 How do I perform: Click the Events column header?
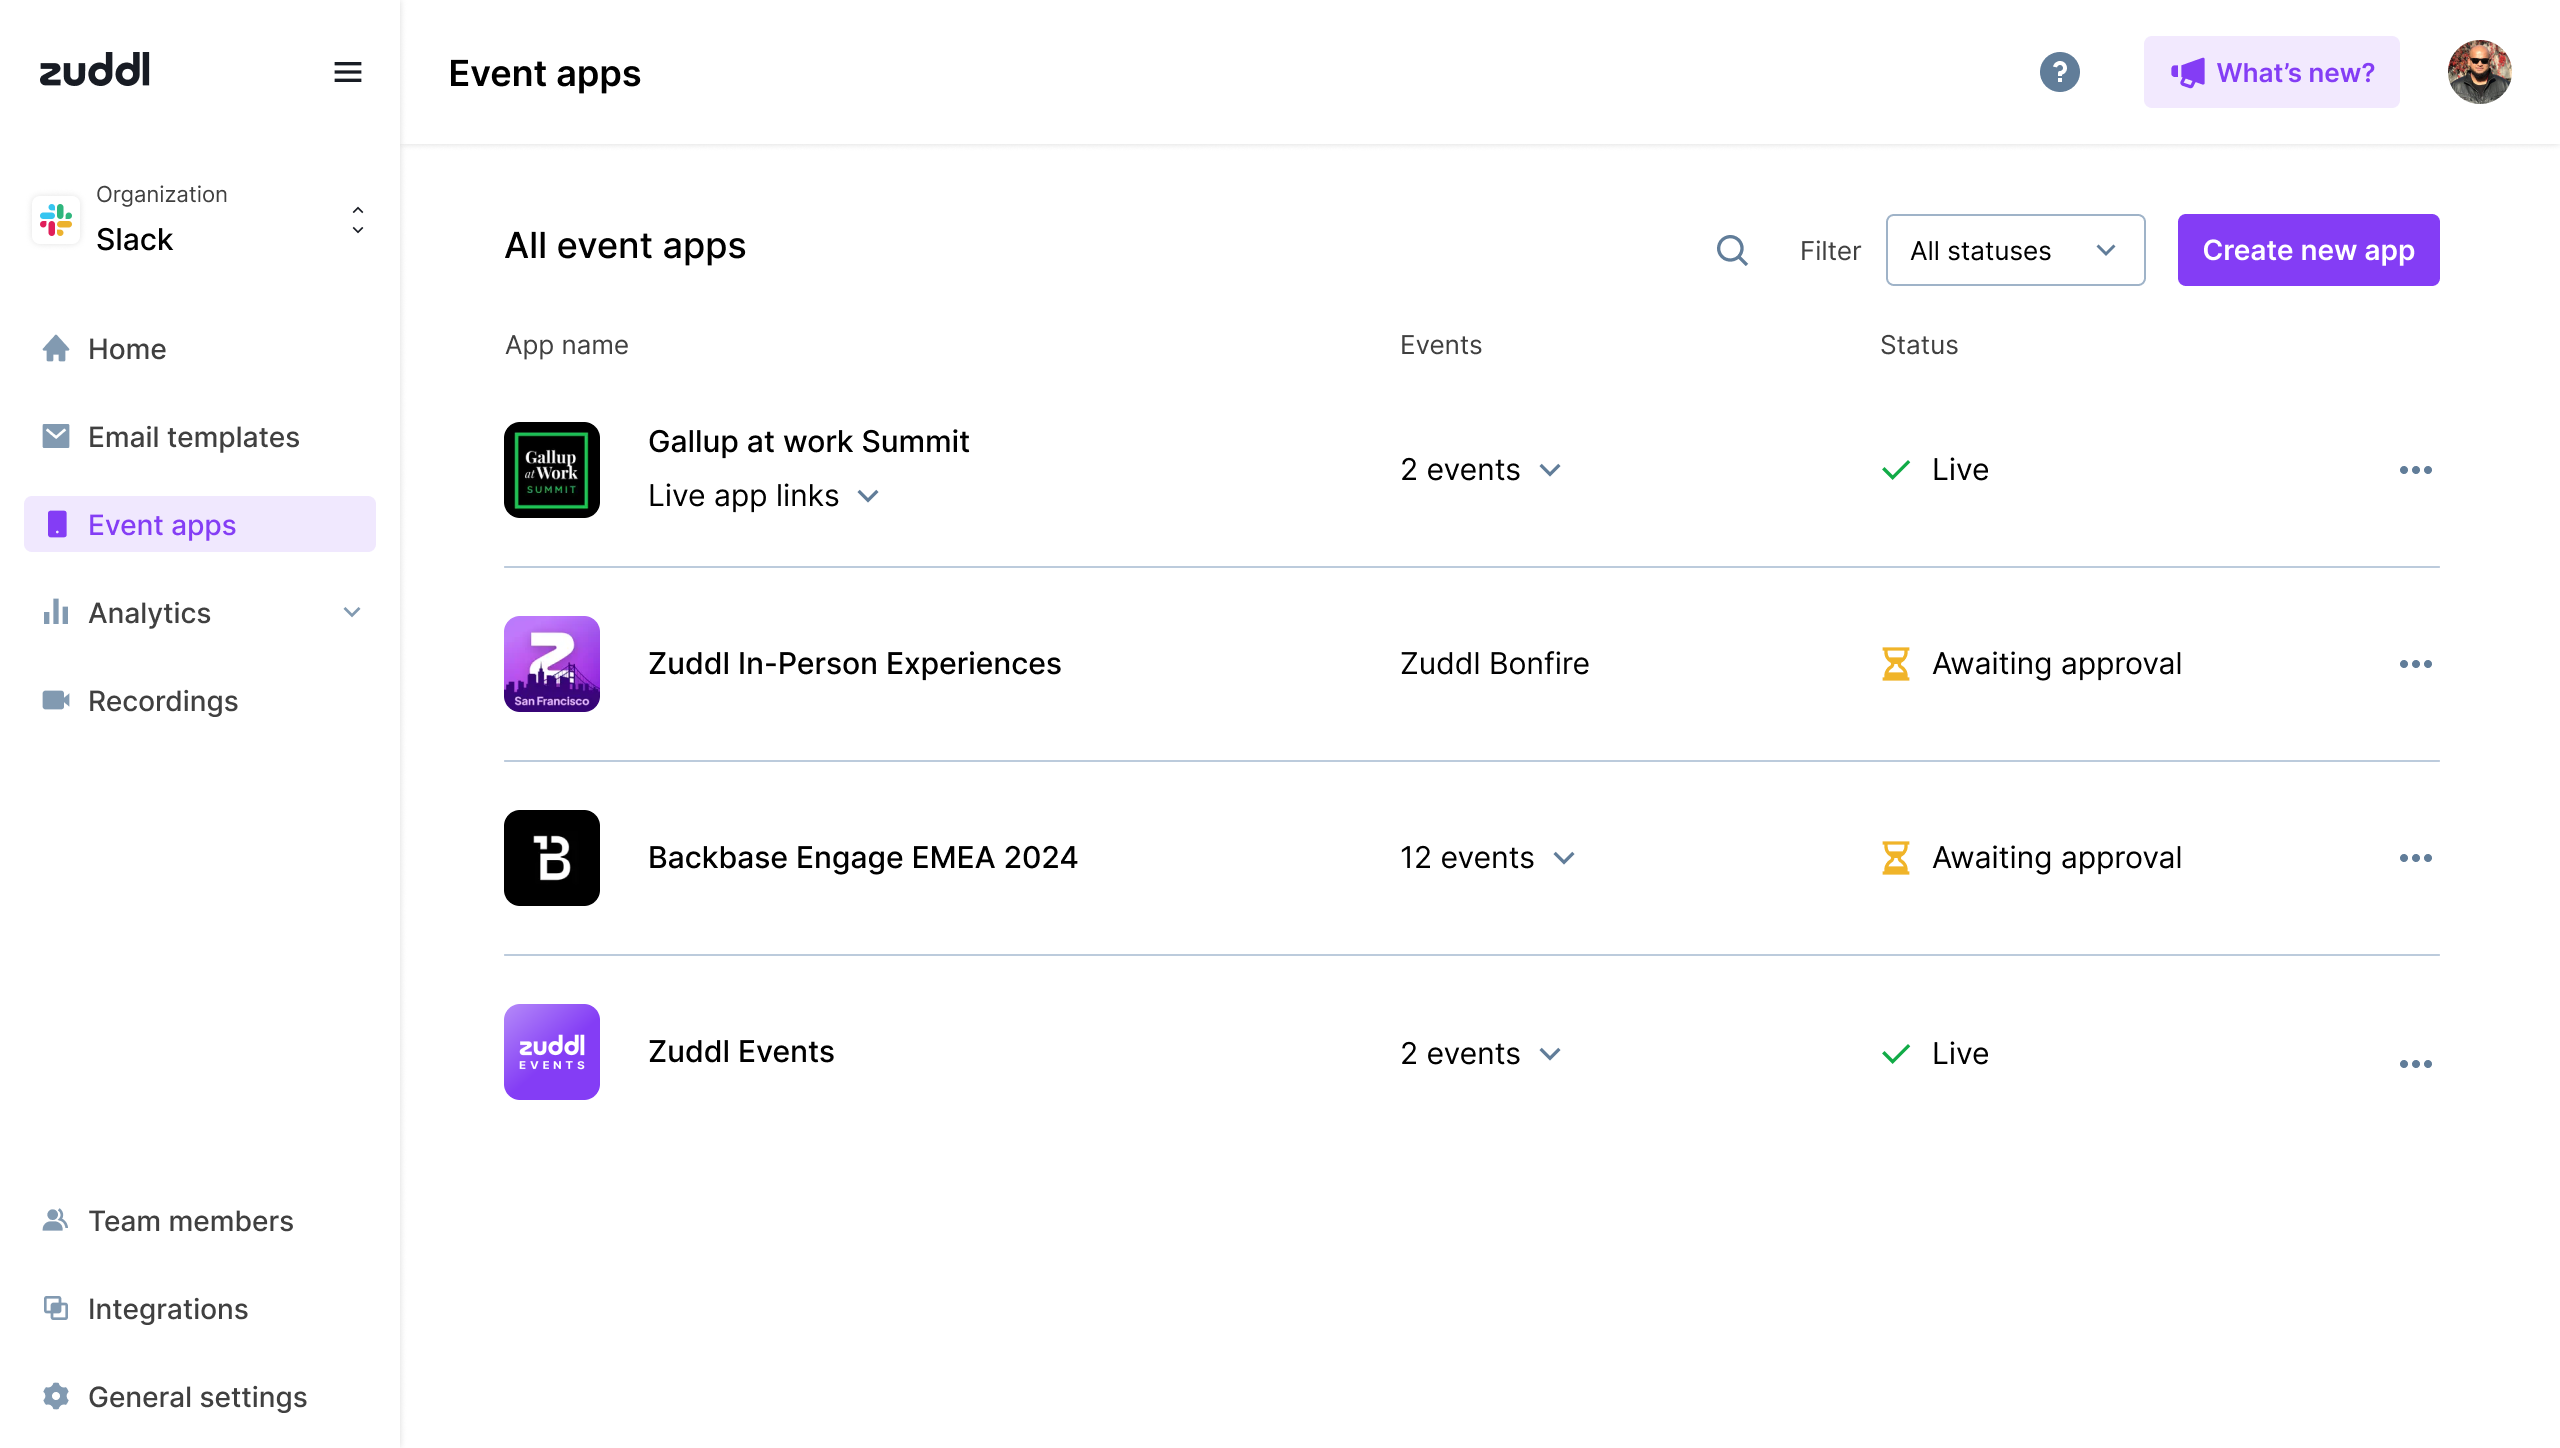(x=1440, y=345)
